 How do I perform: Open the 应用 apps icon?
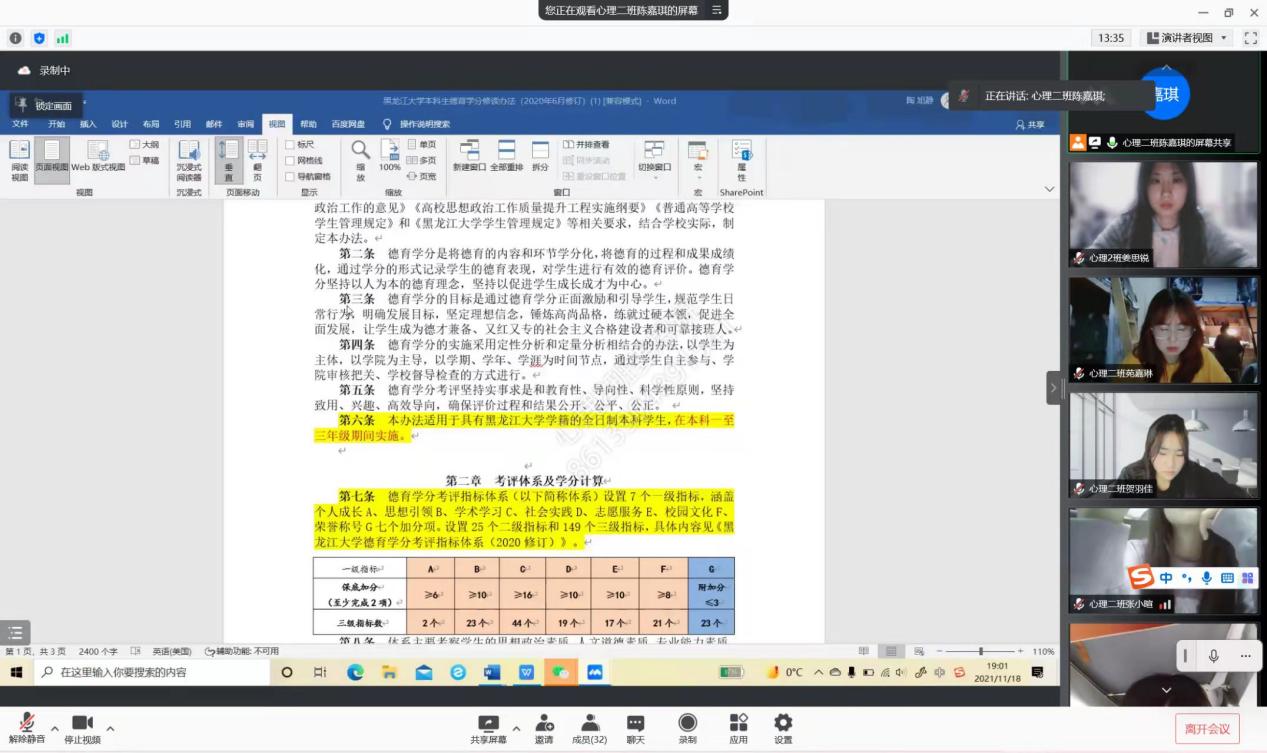click(x=738, y=723)
